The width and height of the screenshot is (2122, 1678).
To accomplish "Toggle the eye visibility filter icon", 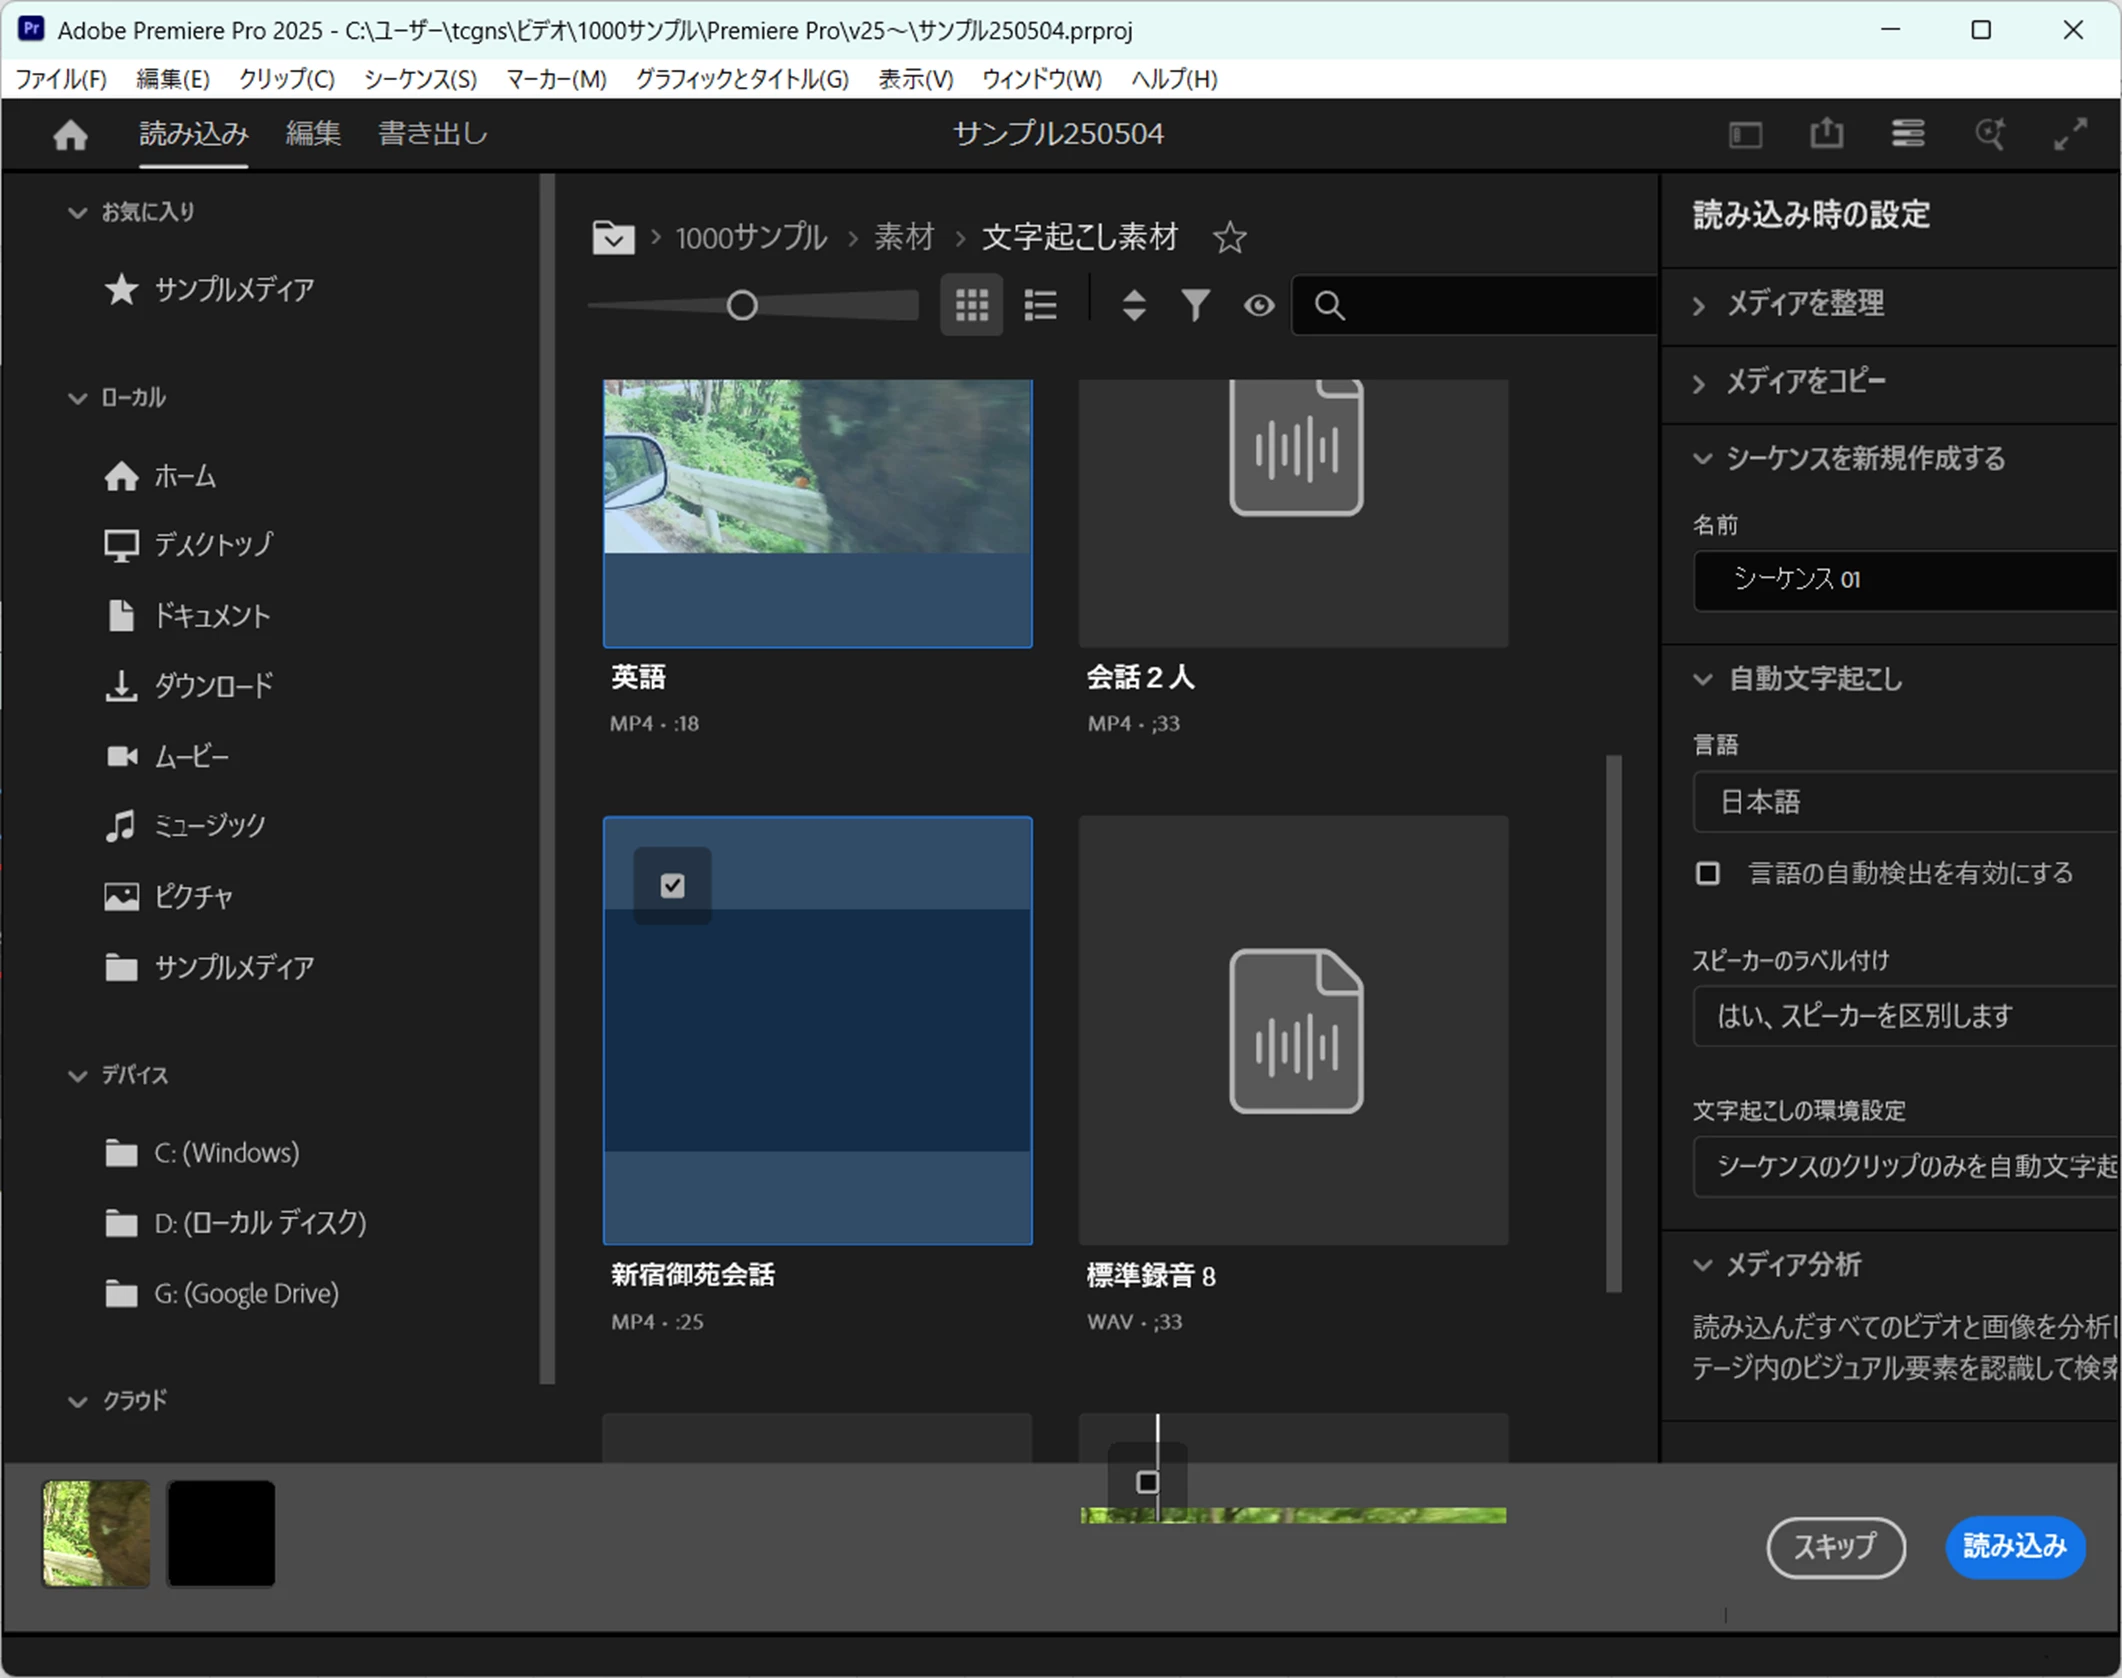I will coord(1259,305).
